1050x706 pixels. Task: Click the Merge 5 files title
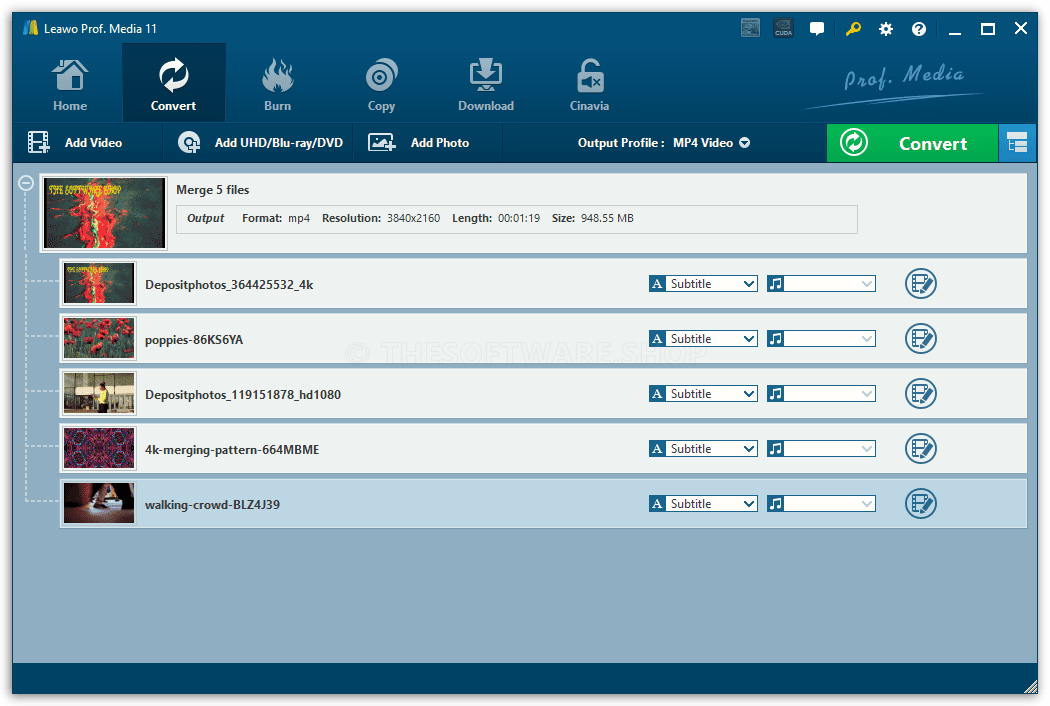212,190
